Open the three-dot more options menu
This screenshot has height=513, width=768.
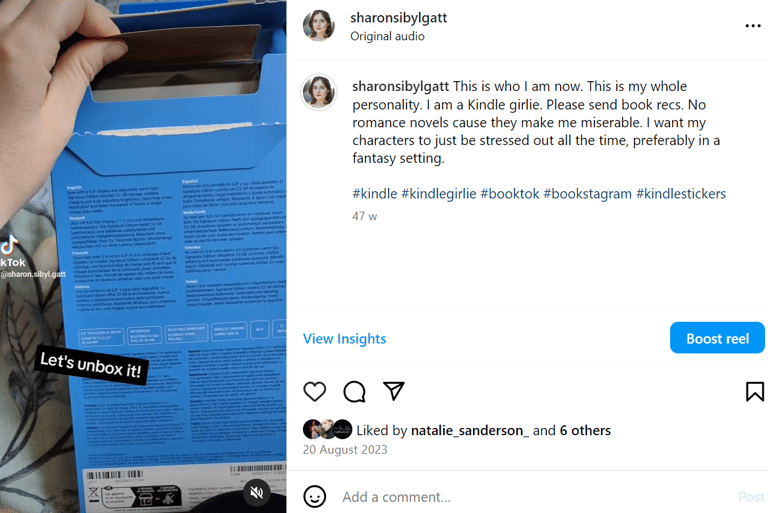click(x=753, y=25)
